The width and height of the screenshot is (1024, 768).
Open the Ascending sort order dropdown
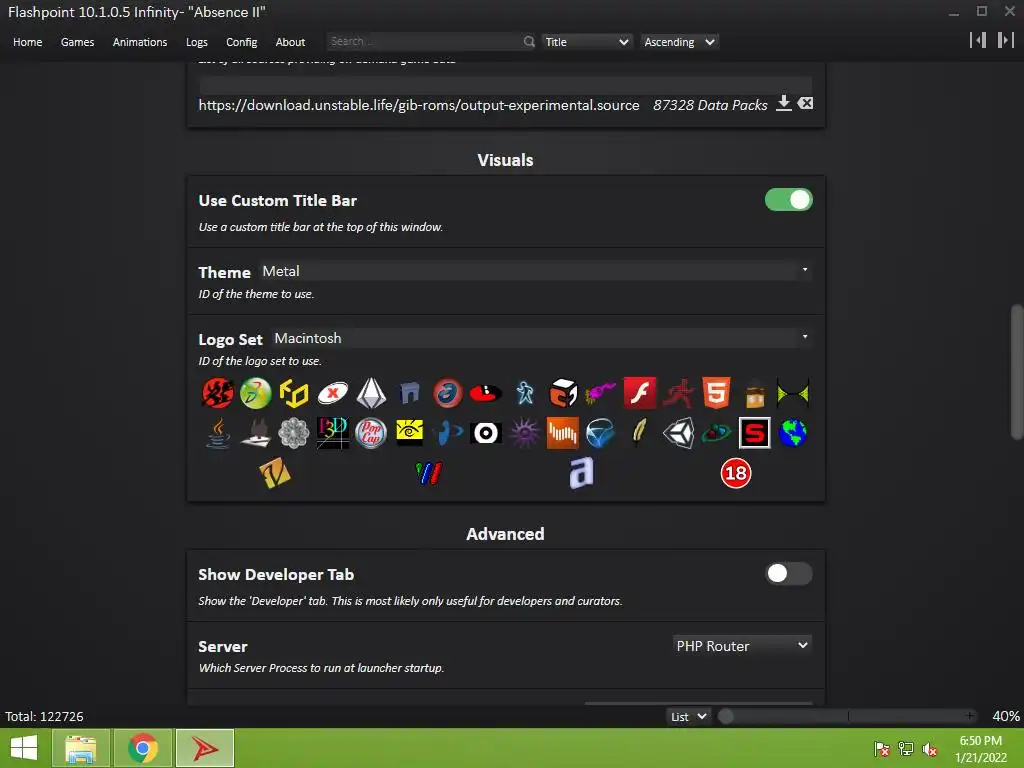[679, 42]
